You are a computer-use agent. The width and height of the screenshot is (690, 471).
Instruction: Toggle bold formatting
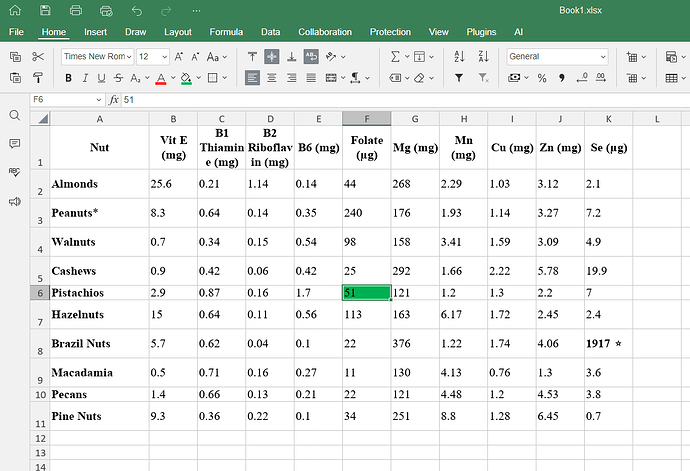68,78
